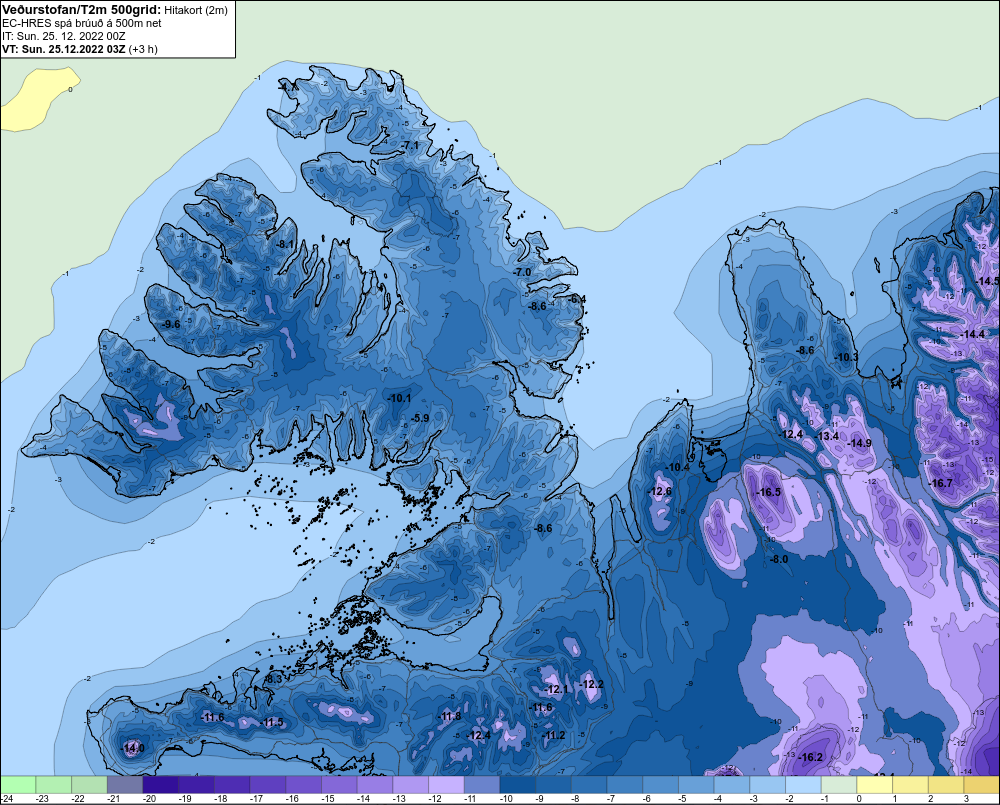Choose the pale green -1 legend swatch
Image resolution: width=1000 pixels, height=805 pixels.
pyautogui.click(x=839, y=785)
